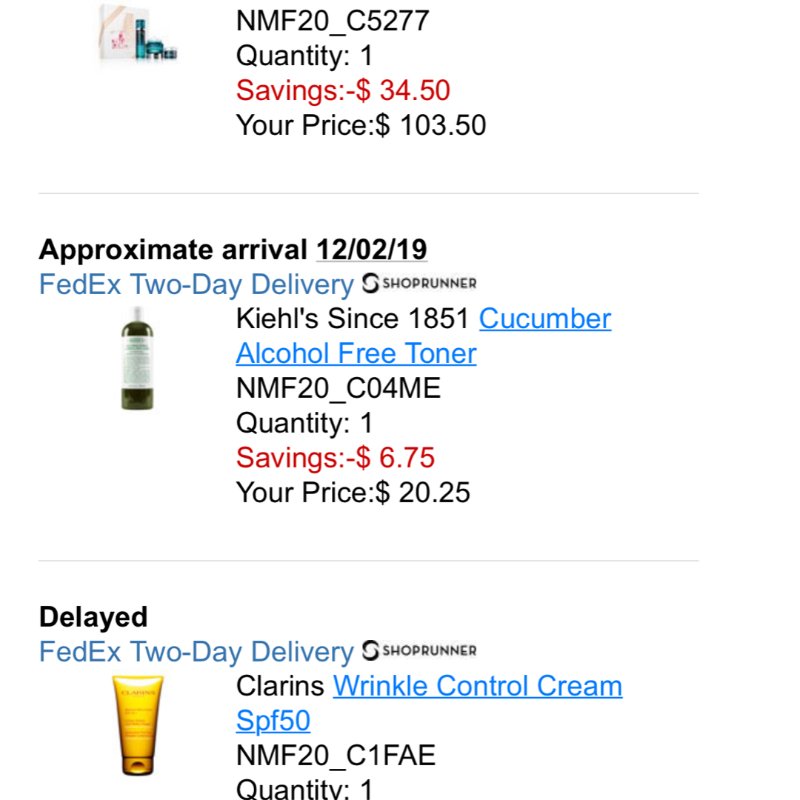Open the Cucumber product link
This screenshot has width=800, height=800.
[545, 319]
